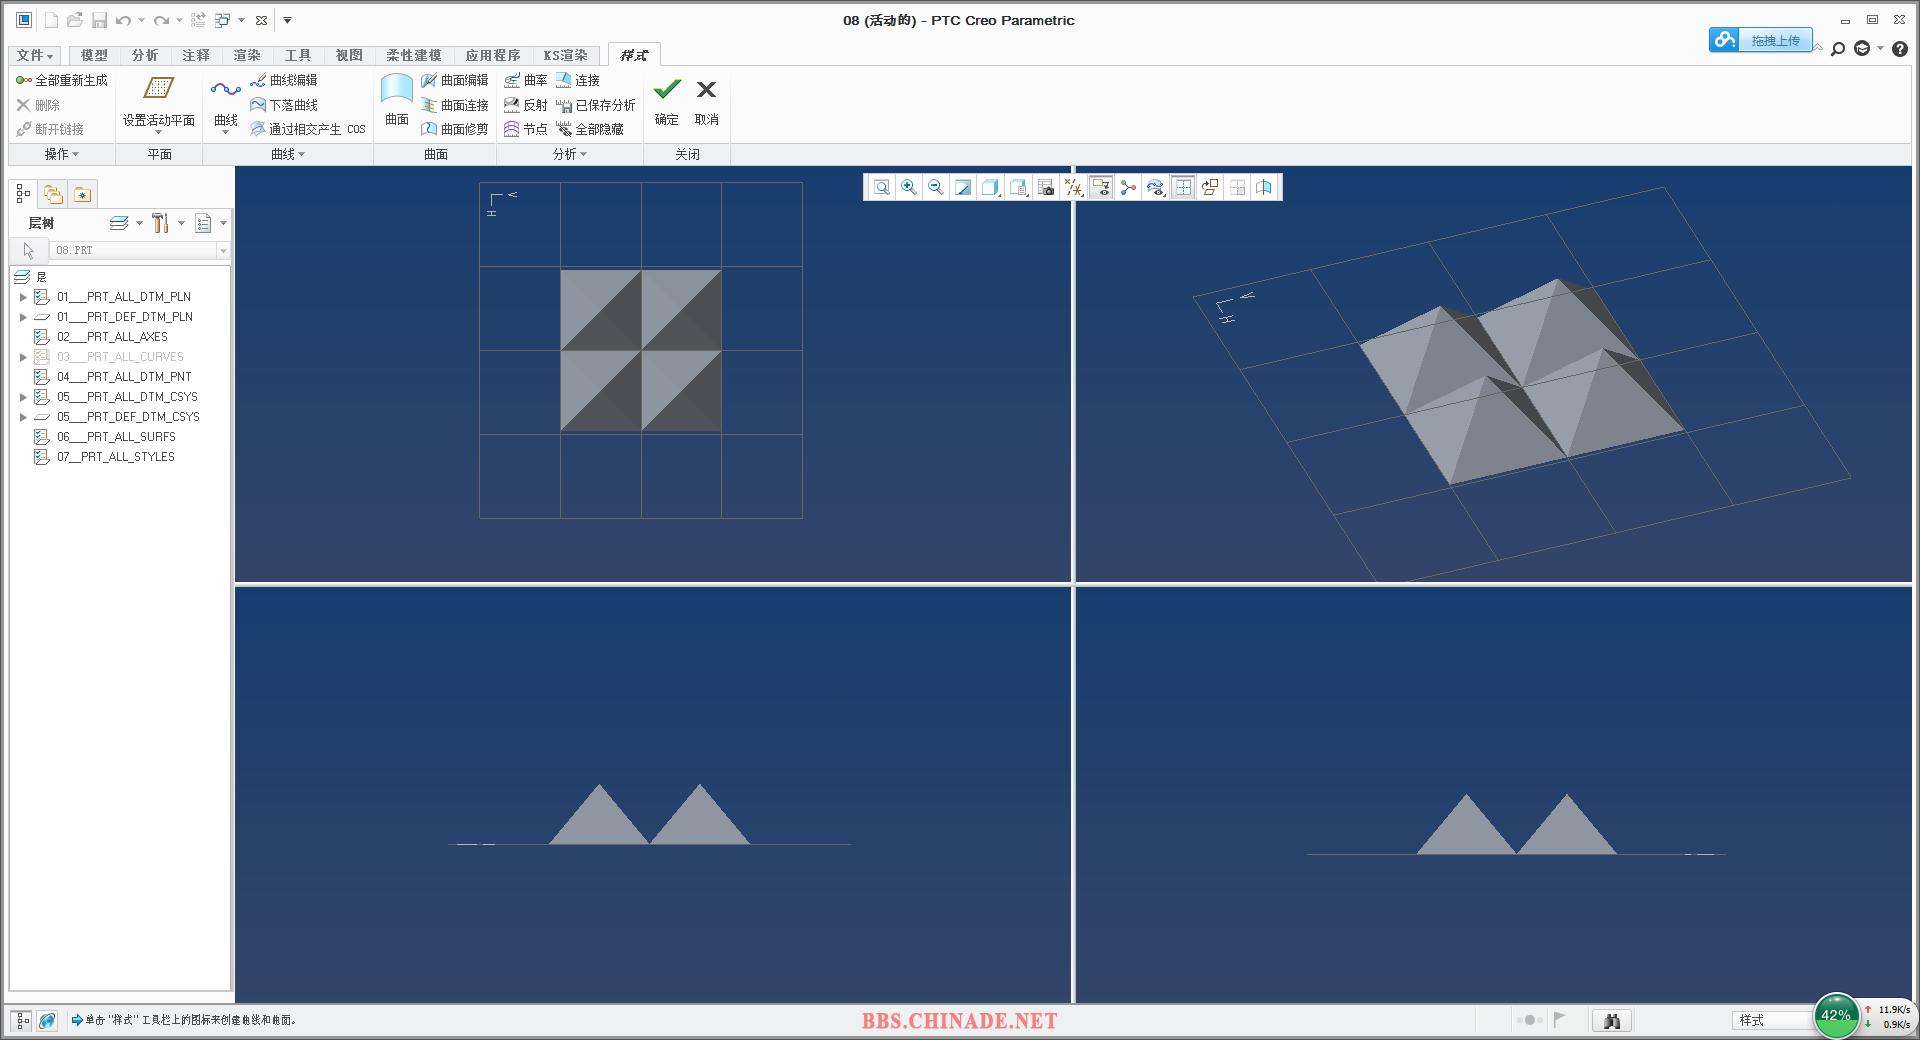Click the green 确定 checkmark to confirm
The height and width of the screenshot is (1040, 1920).
click(x=667, y=90)
